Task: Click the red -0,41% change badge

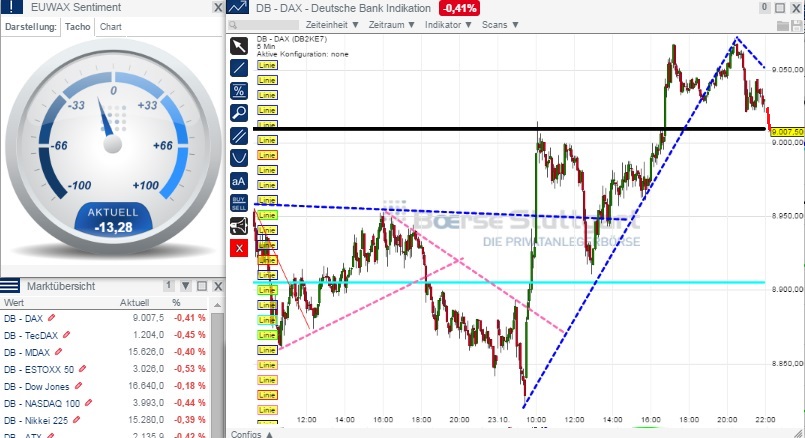Action: tap(459, 8)
